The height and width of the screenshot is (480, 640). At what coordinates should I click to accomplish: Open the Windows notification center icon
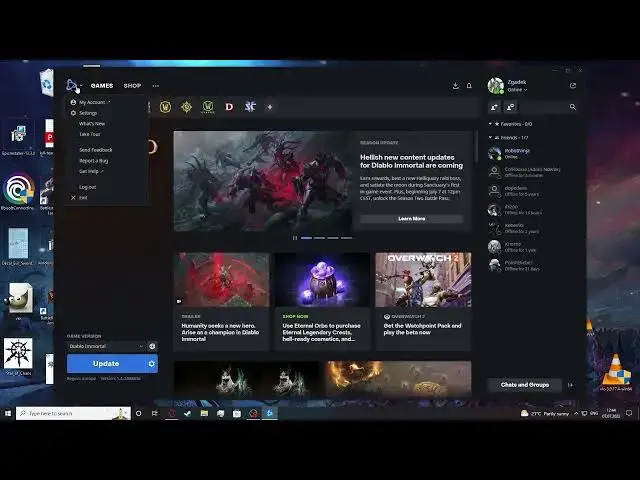[x=629, y=413]
